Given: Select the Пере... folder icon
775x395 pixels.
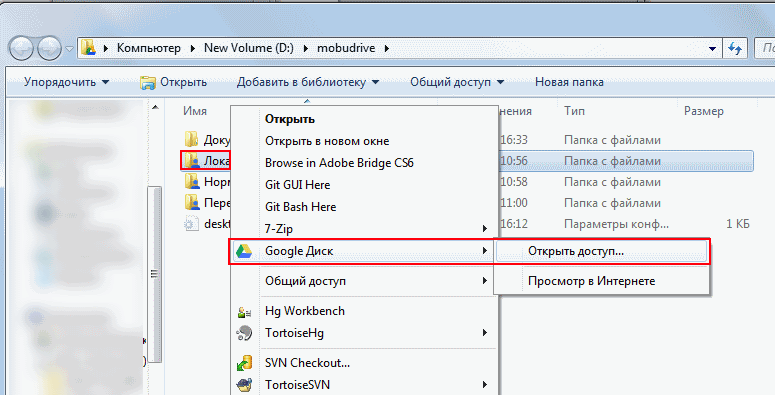Looking at the screenshot, I should (x=192, y=203).
